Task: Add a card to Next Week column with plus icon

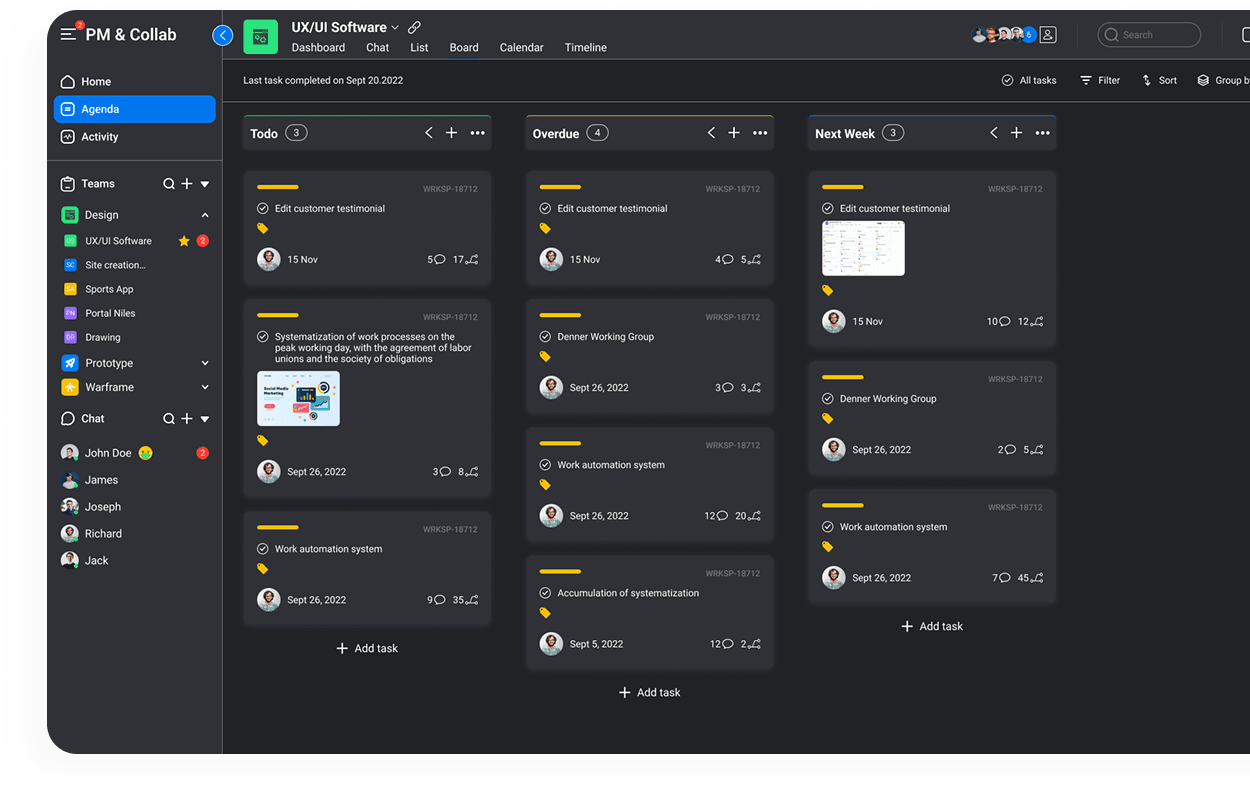Action: [x=1016, y=133]
